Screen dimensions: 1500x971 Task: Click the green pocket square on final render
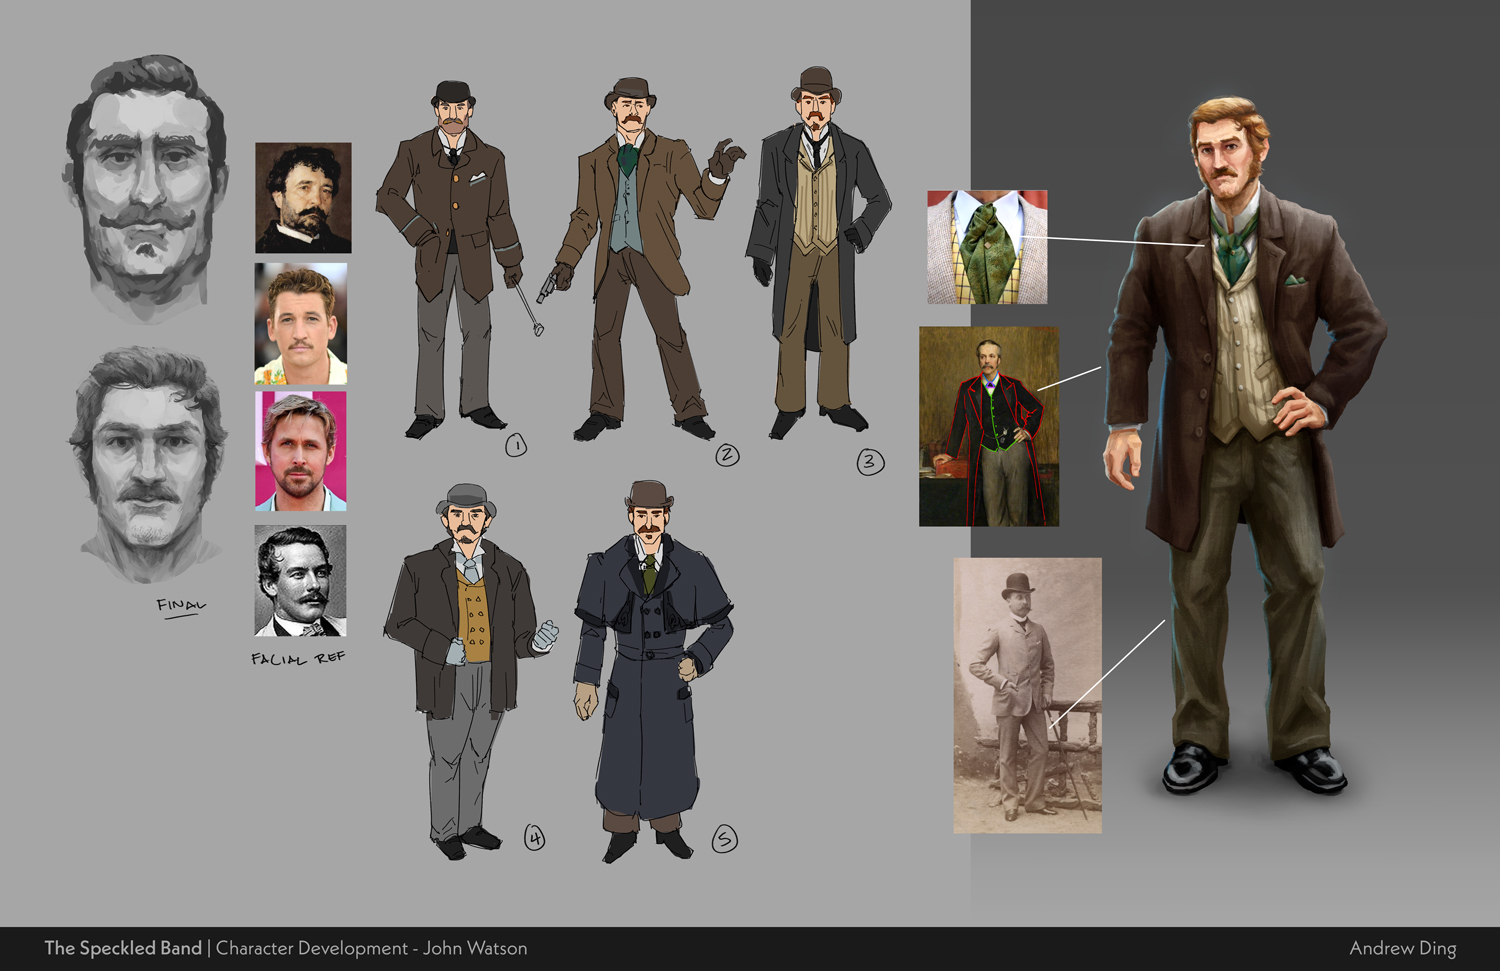click(x=1296, y=281)
